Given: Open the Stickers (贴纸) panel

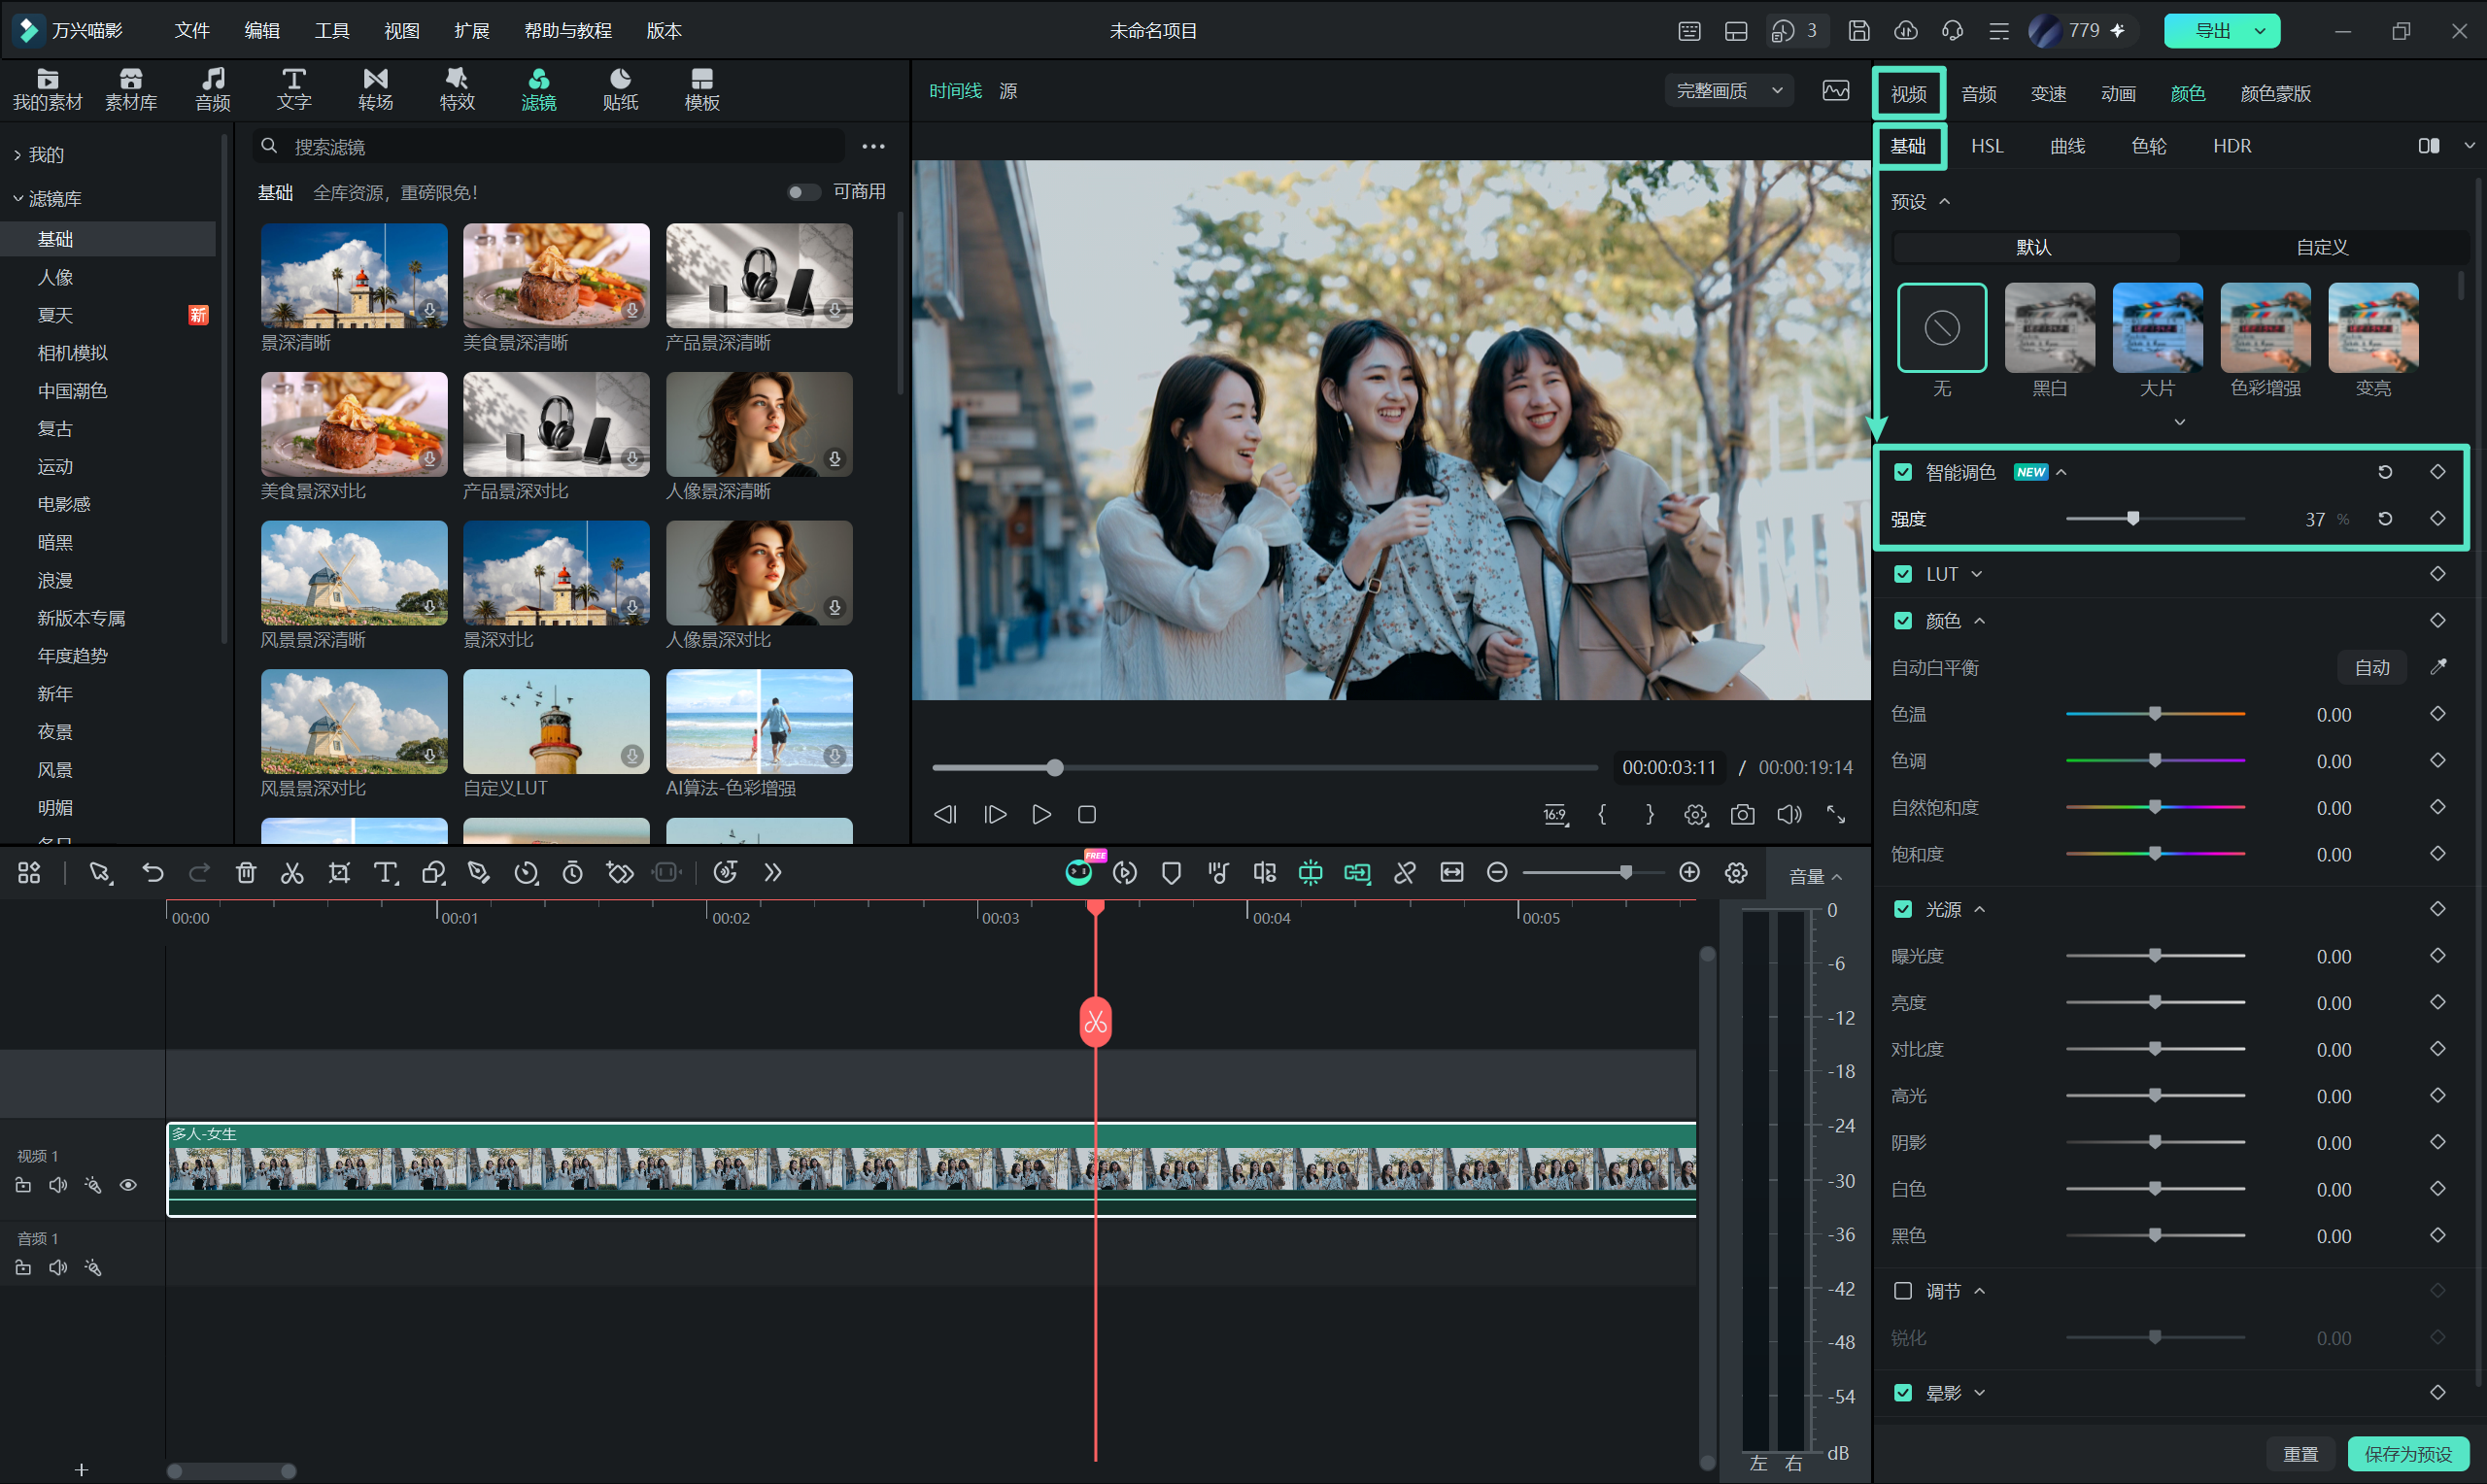Looking at the screenshot, I should coord(620,89).
